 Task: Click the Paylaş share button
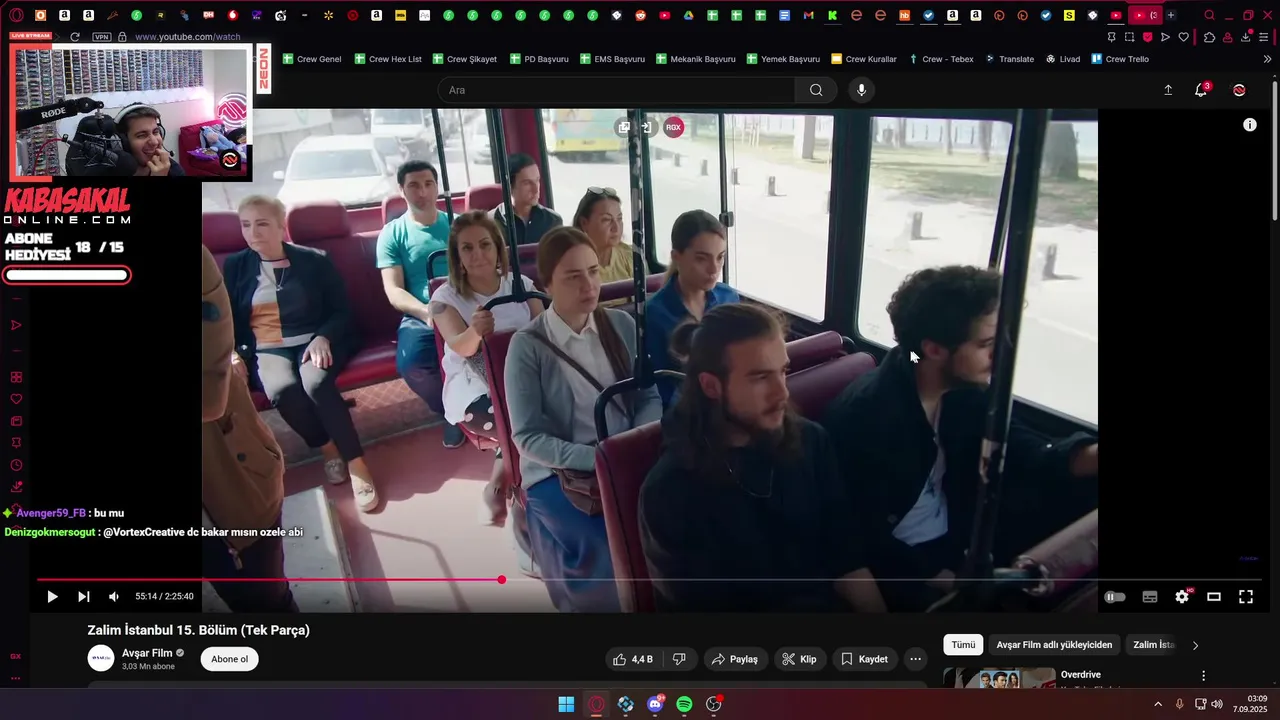[735, 659]
